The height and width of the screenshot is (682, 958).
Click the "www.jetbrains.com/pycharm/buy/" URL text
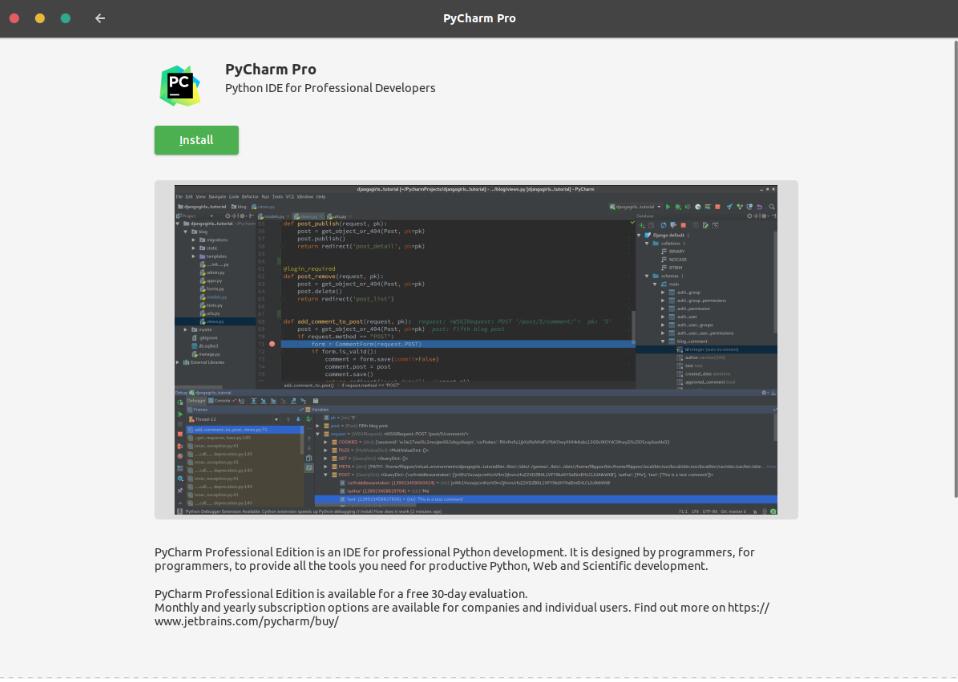[x=246, y=622]
